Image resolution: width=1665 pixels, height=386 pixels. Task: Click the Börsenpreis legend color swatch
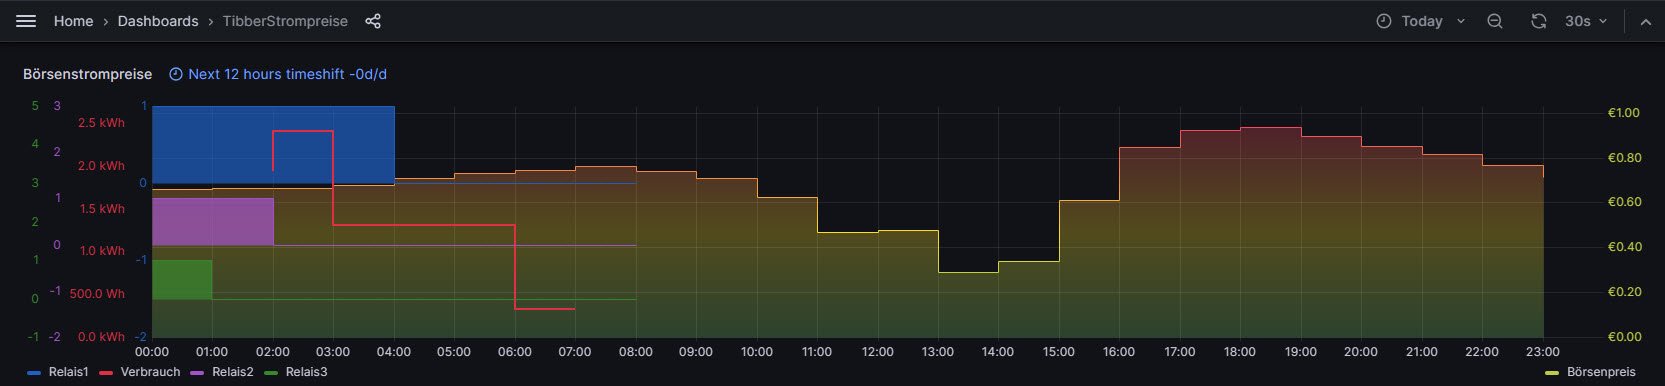(x=1552, y=372)
